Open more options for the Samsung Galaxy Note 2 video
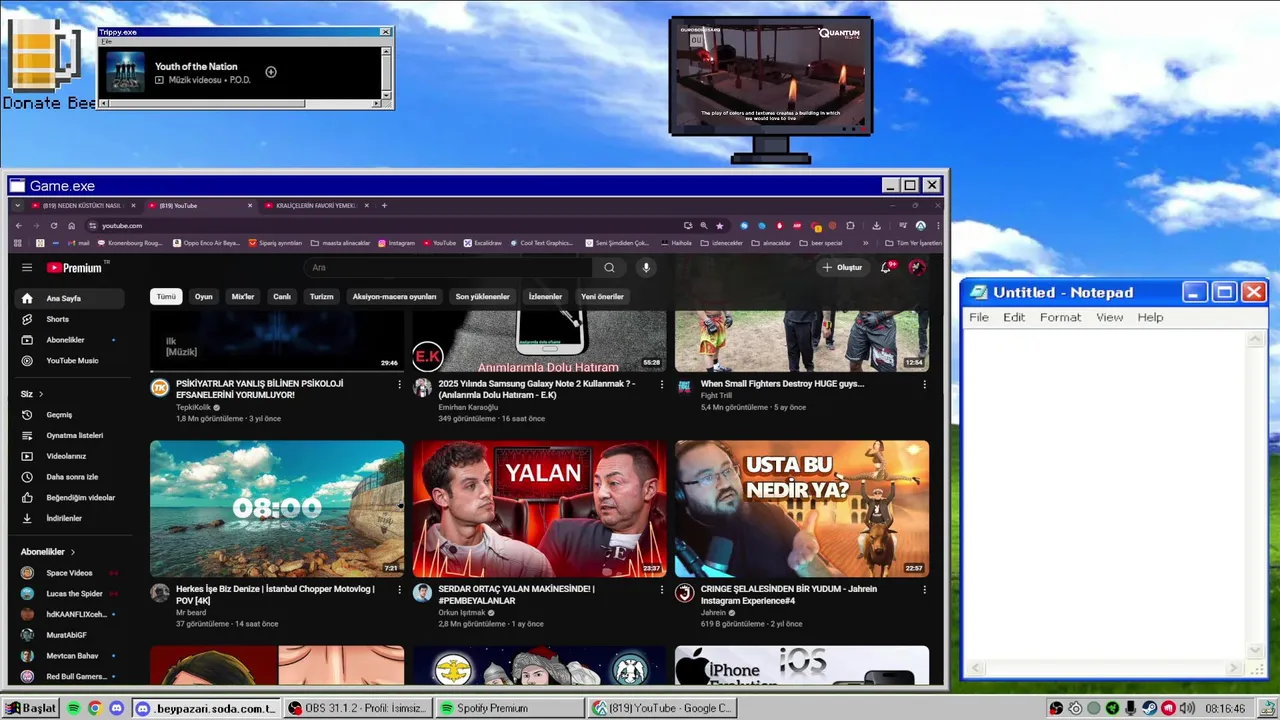 (661, 384)
